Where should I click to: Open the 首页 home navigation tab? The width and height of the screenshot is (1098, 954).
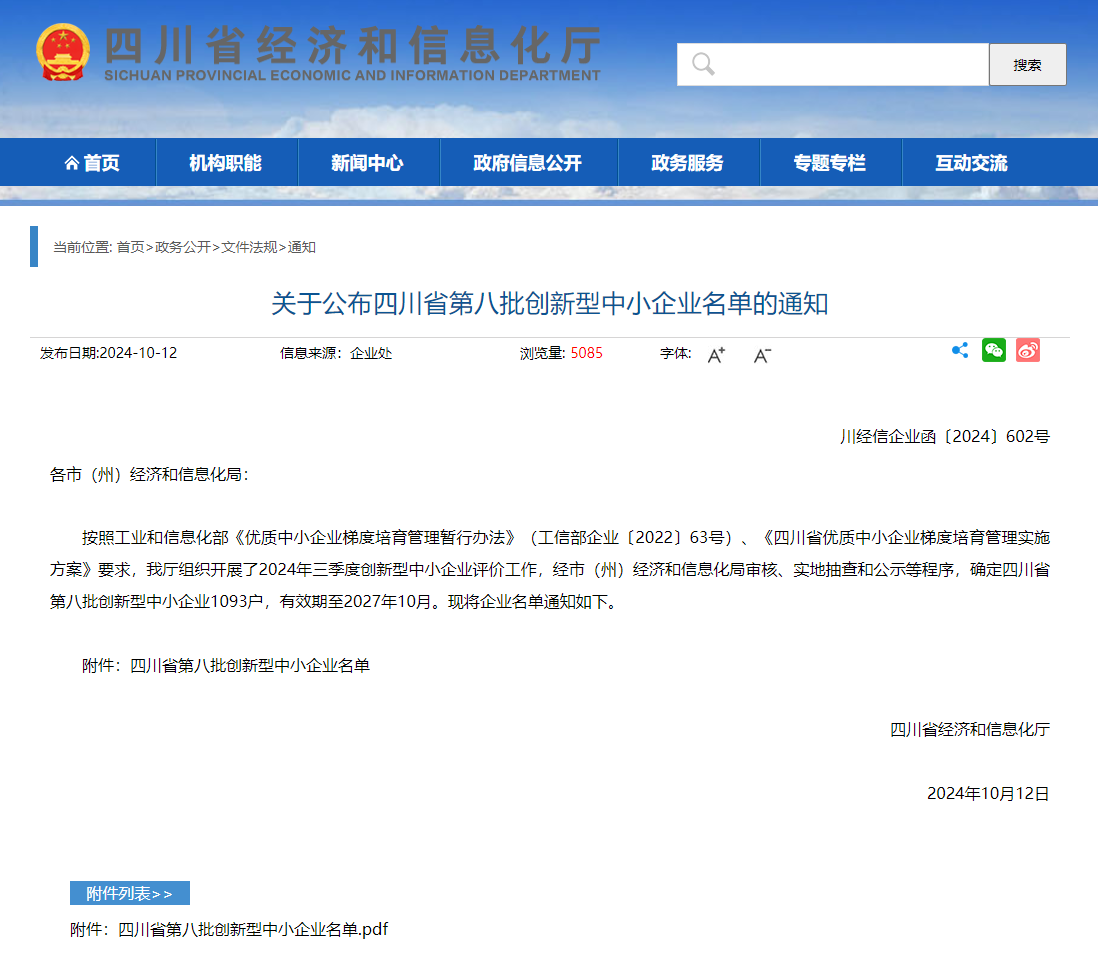(92, 163)
